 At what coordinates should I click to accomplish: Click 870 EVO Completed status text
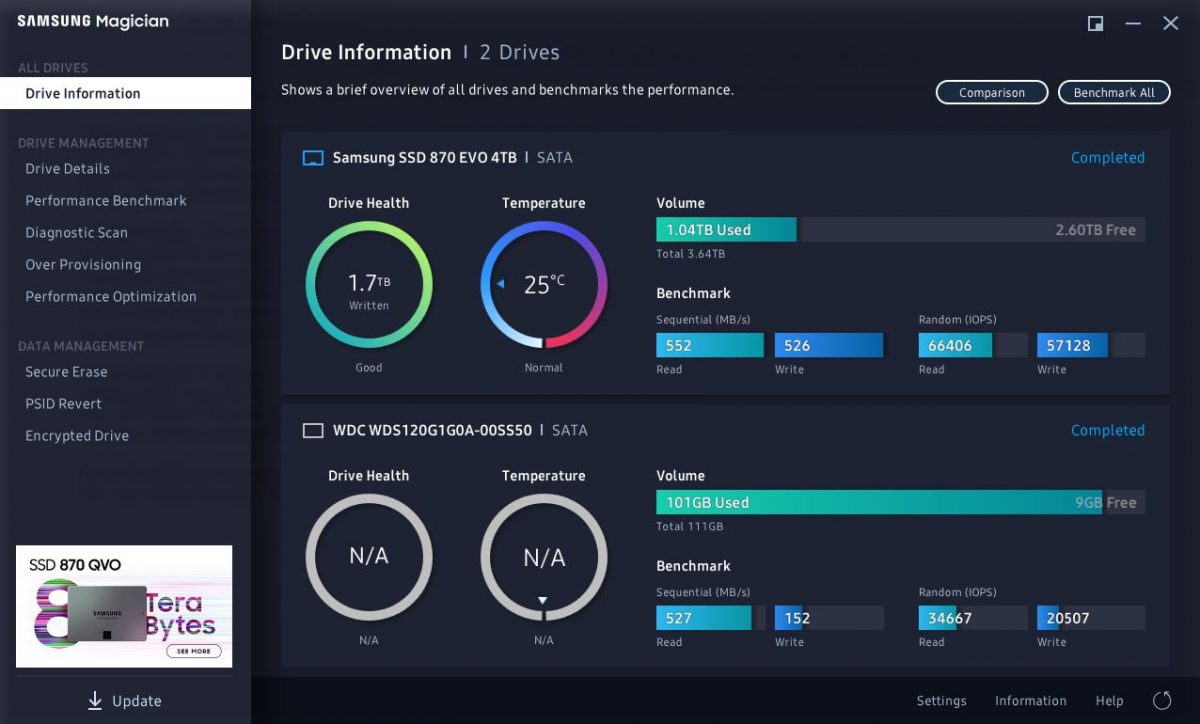tap(1108, 158)
